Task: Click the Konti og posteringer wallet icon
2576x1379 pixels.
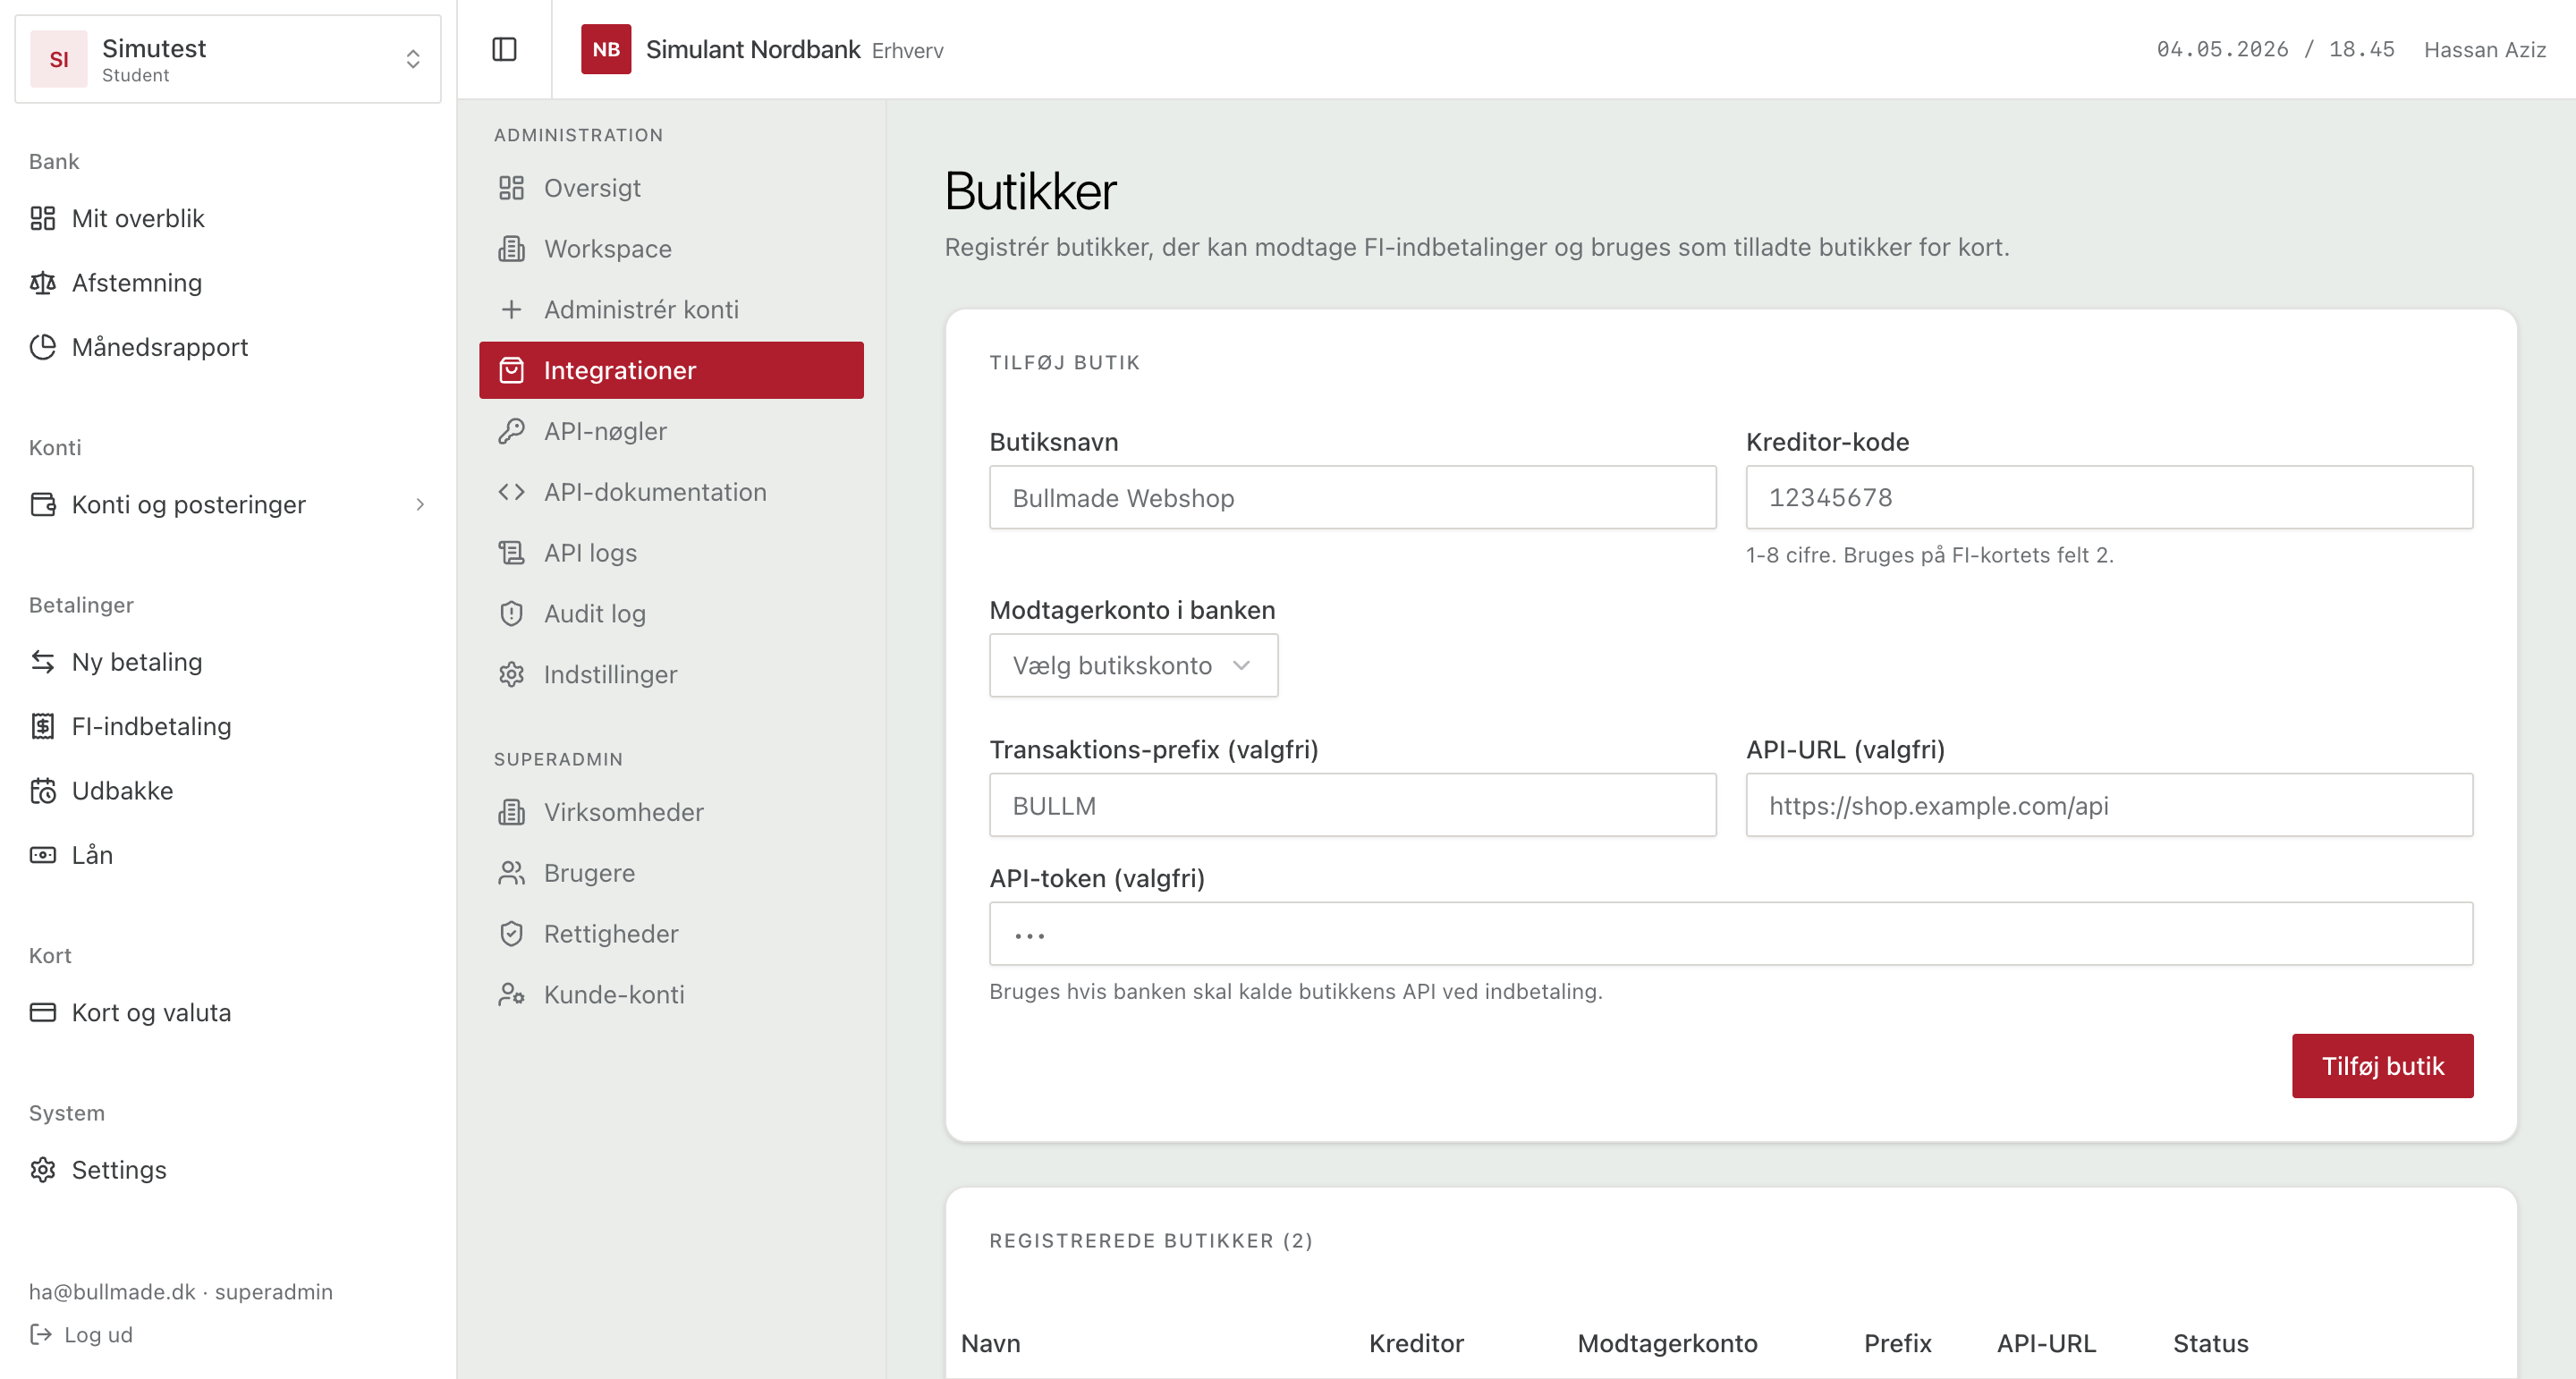Action: click(x=43, y=504)
